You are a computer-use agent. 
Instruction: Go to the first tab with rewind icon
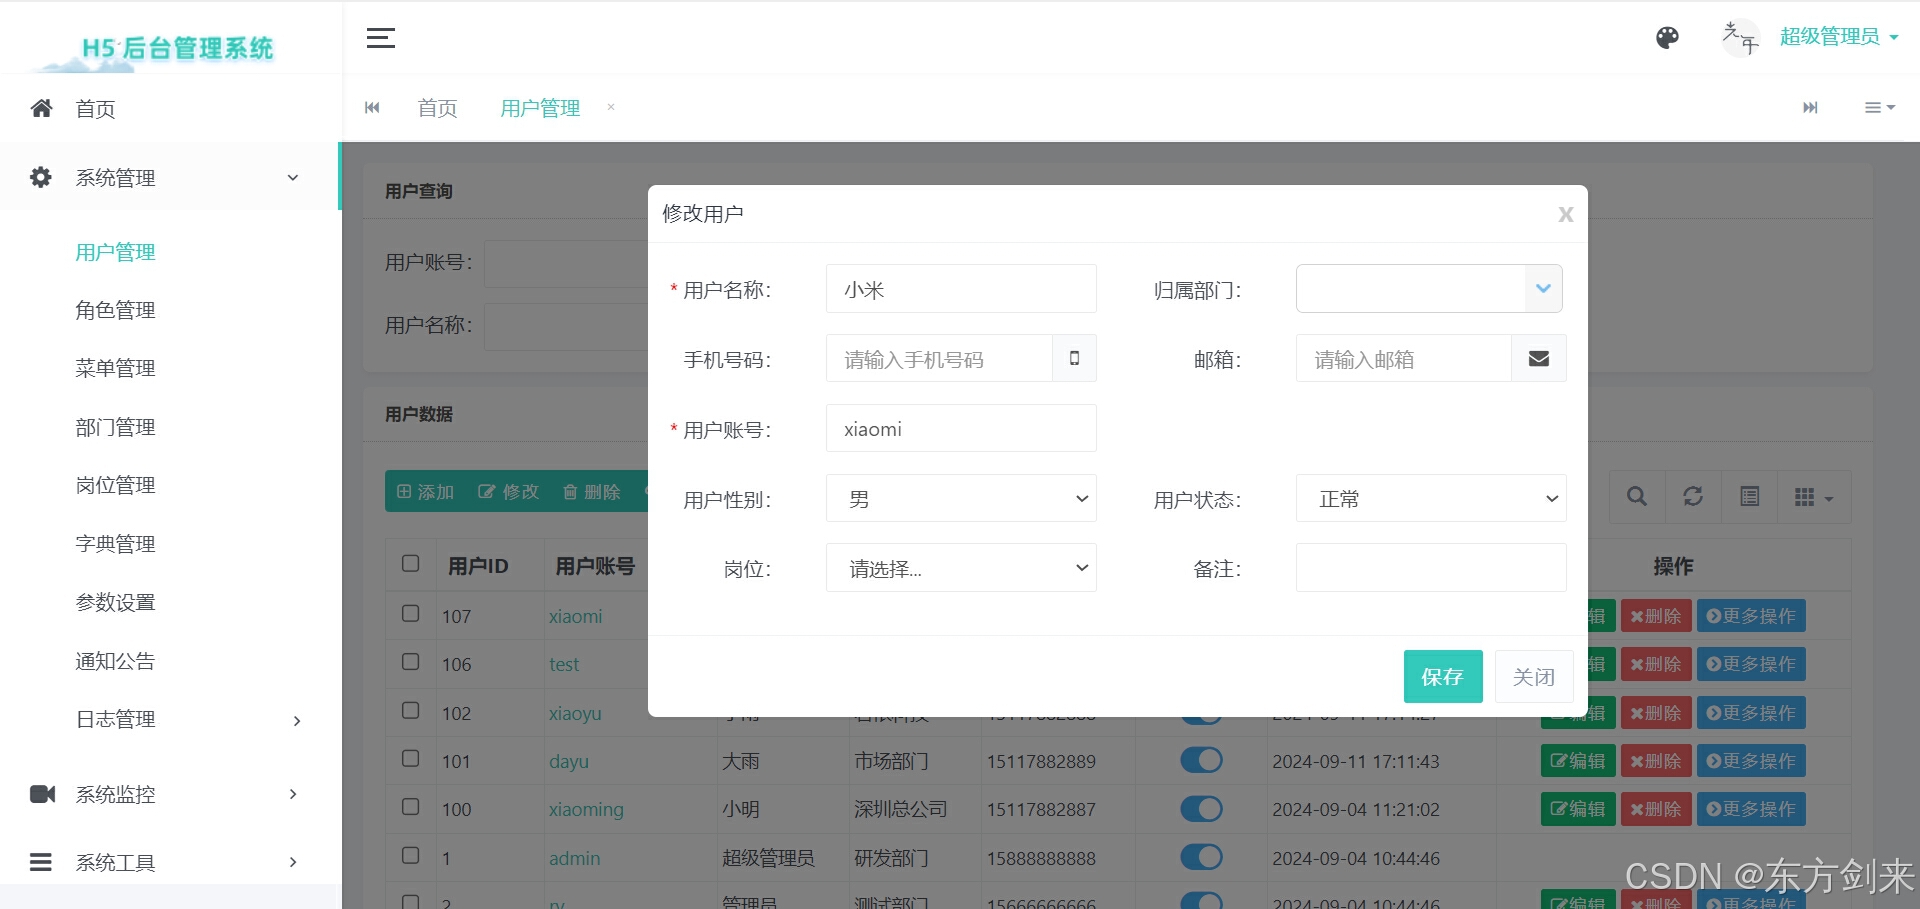pyautogui.click(x=372, y=108)
